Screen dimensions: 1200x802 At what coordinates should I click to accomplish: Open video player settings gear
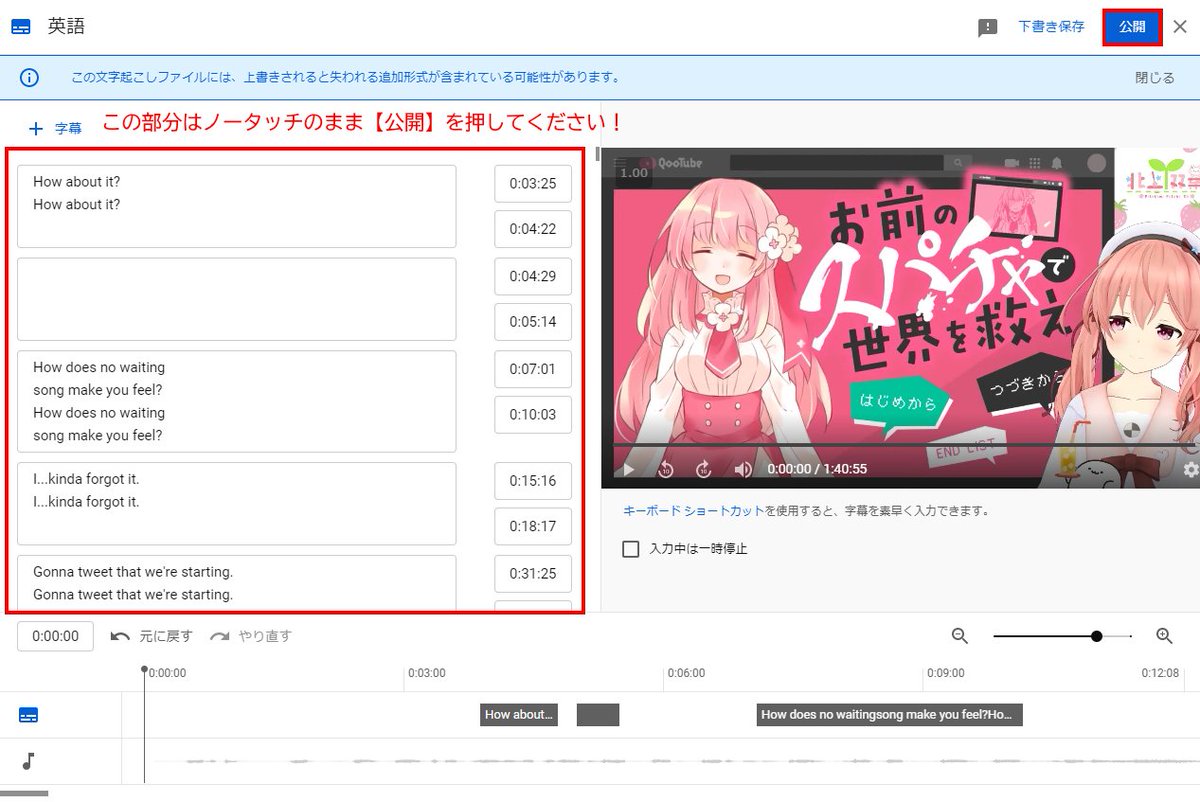coord(1190,468)
